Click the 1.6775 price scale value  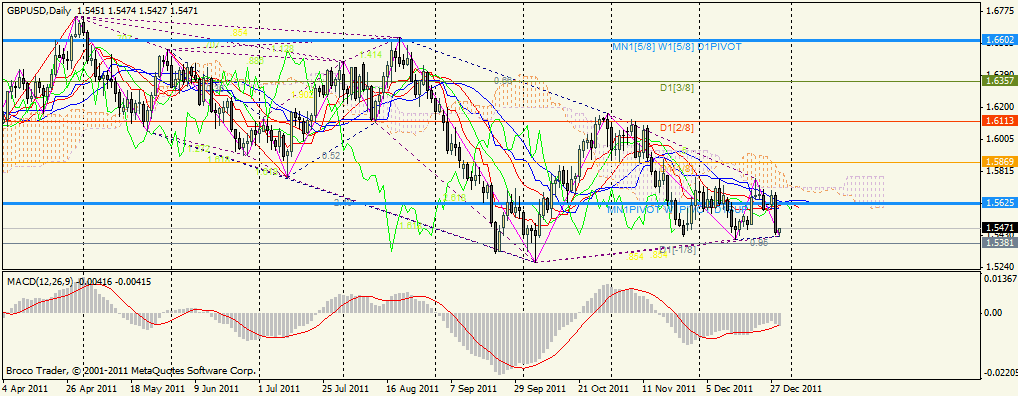click(x=999, y=10)
